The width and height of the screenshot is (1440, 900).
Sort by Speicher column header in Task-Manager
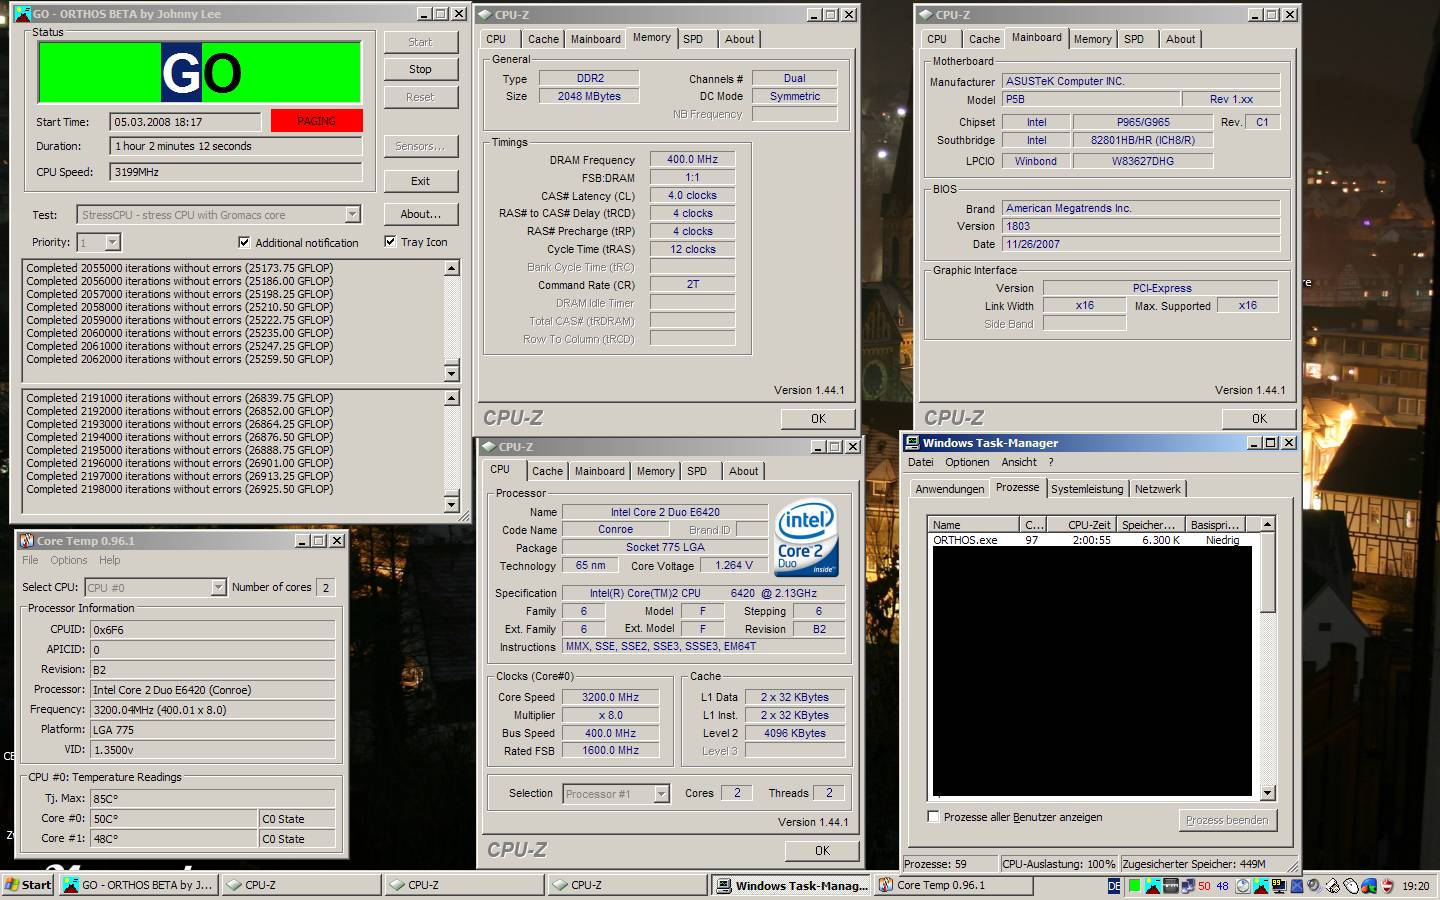click(1149, 524)
